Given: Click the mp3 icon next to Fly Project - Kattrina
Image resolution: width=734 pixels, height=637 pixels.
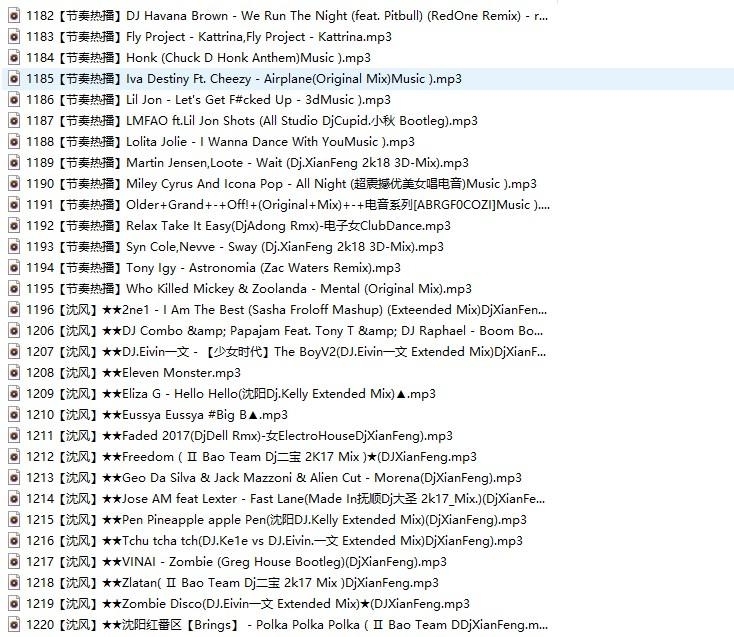Looking at the screenshot, I should [x=14, y=37].
